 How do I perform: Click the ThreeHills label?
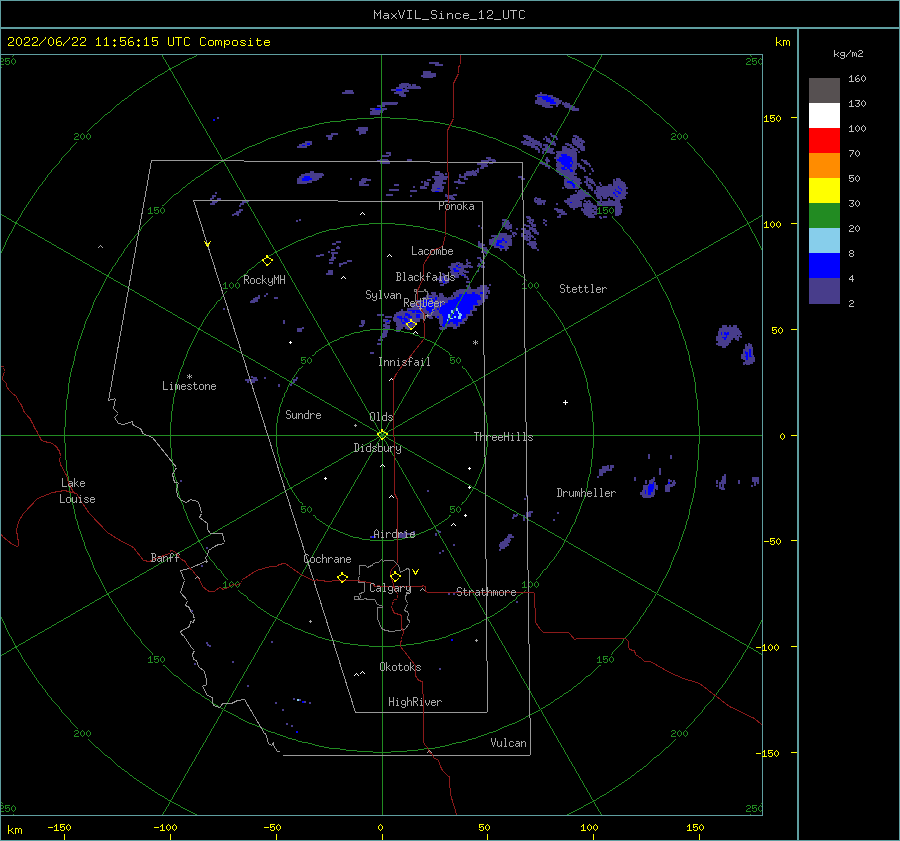click(x=503, y=437)
